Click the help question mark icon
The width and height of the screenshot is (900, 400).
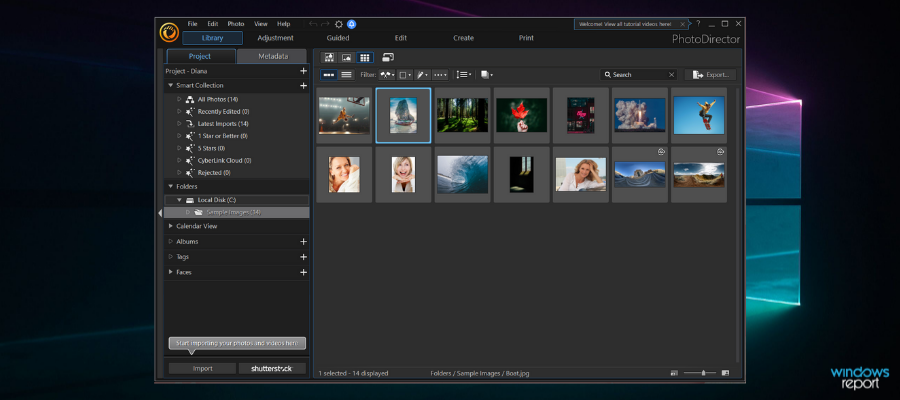698,24
